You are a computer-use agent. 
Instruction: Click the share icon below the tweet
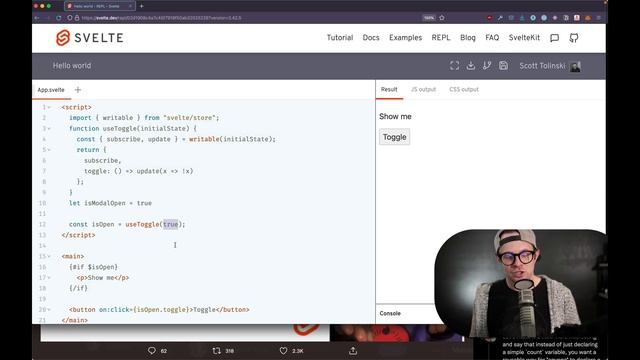coord(353,351)
